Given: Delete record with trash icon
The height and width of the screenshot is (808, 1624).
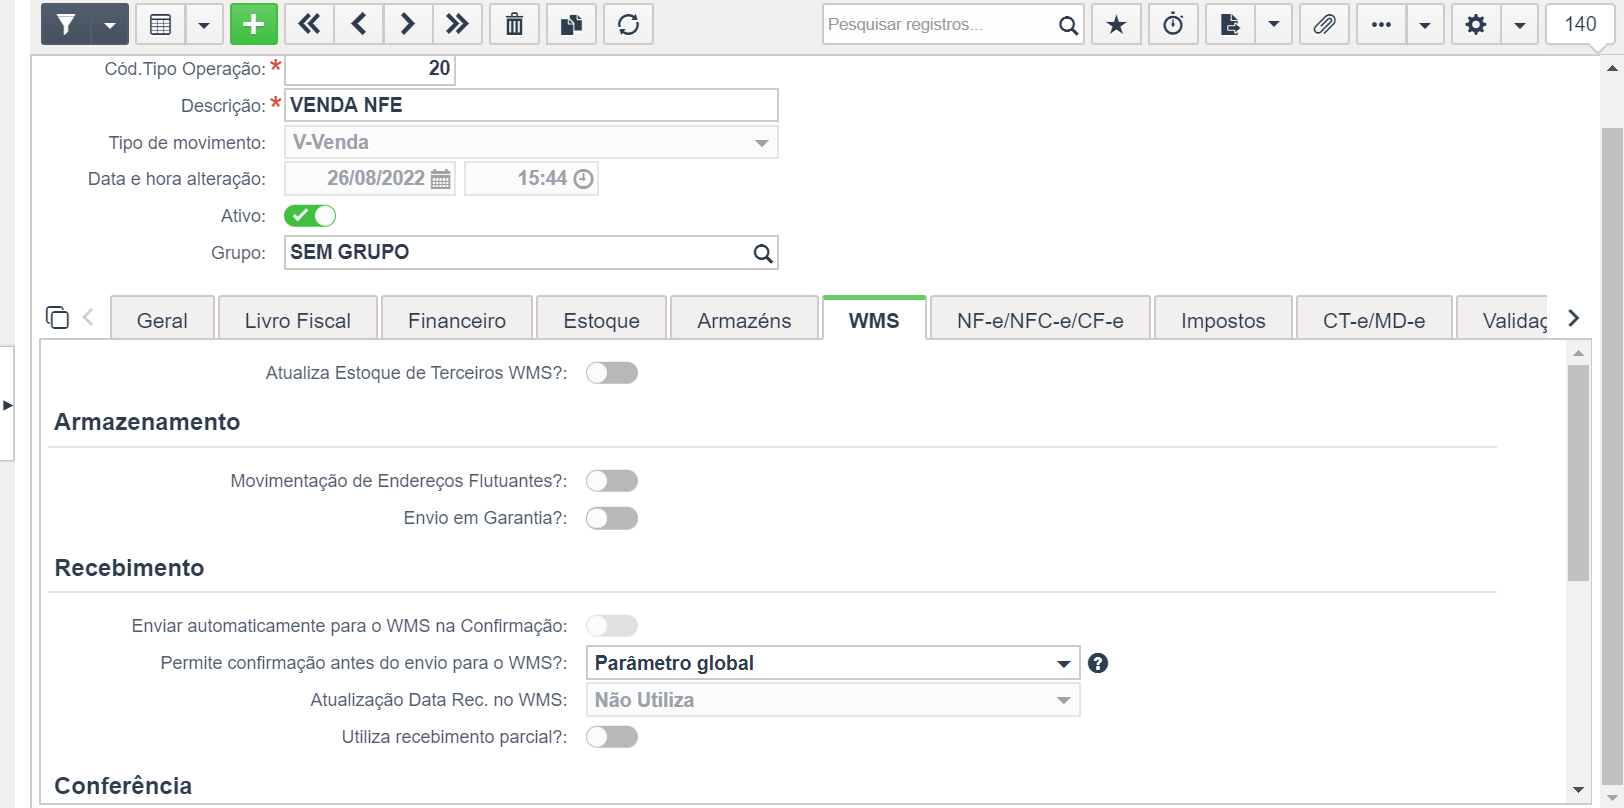Looking at the screenshot, I should [x=514, y=24].
